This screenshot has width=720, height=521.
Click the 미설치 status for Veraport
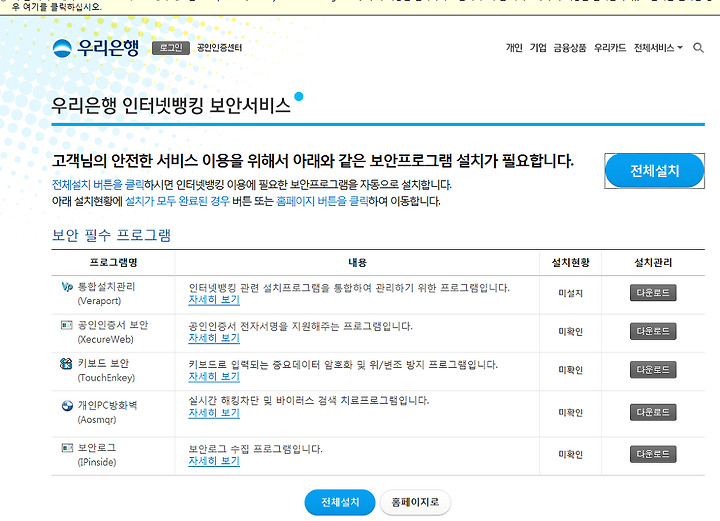(570, 293)
